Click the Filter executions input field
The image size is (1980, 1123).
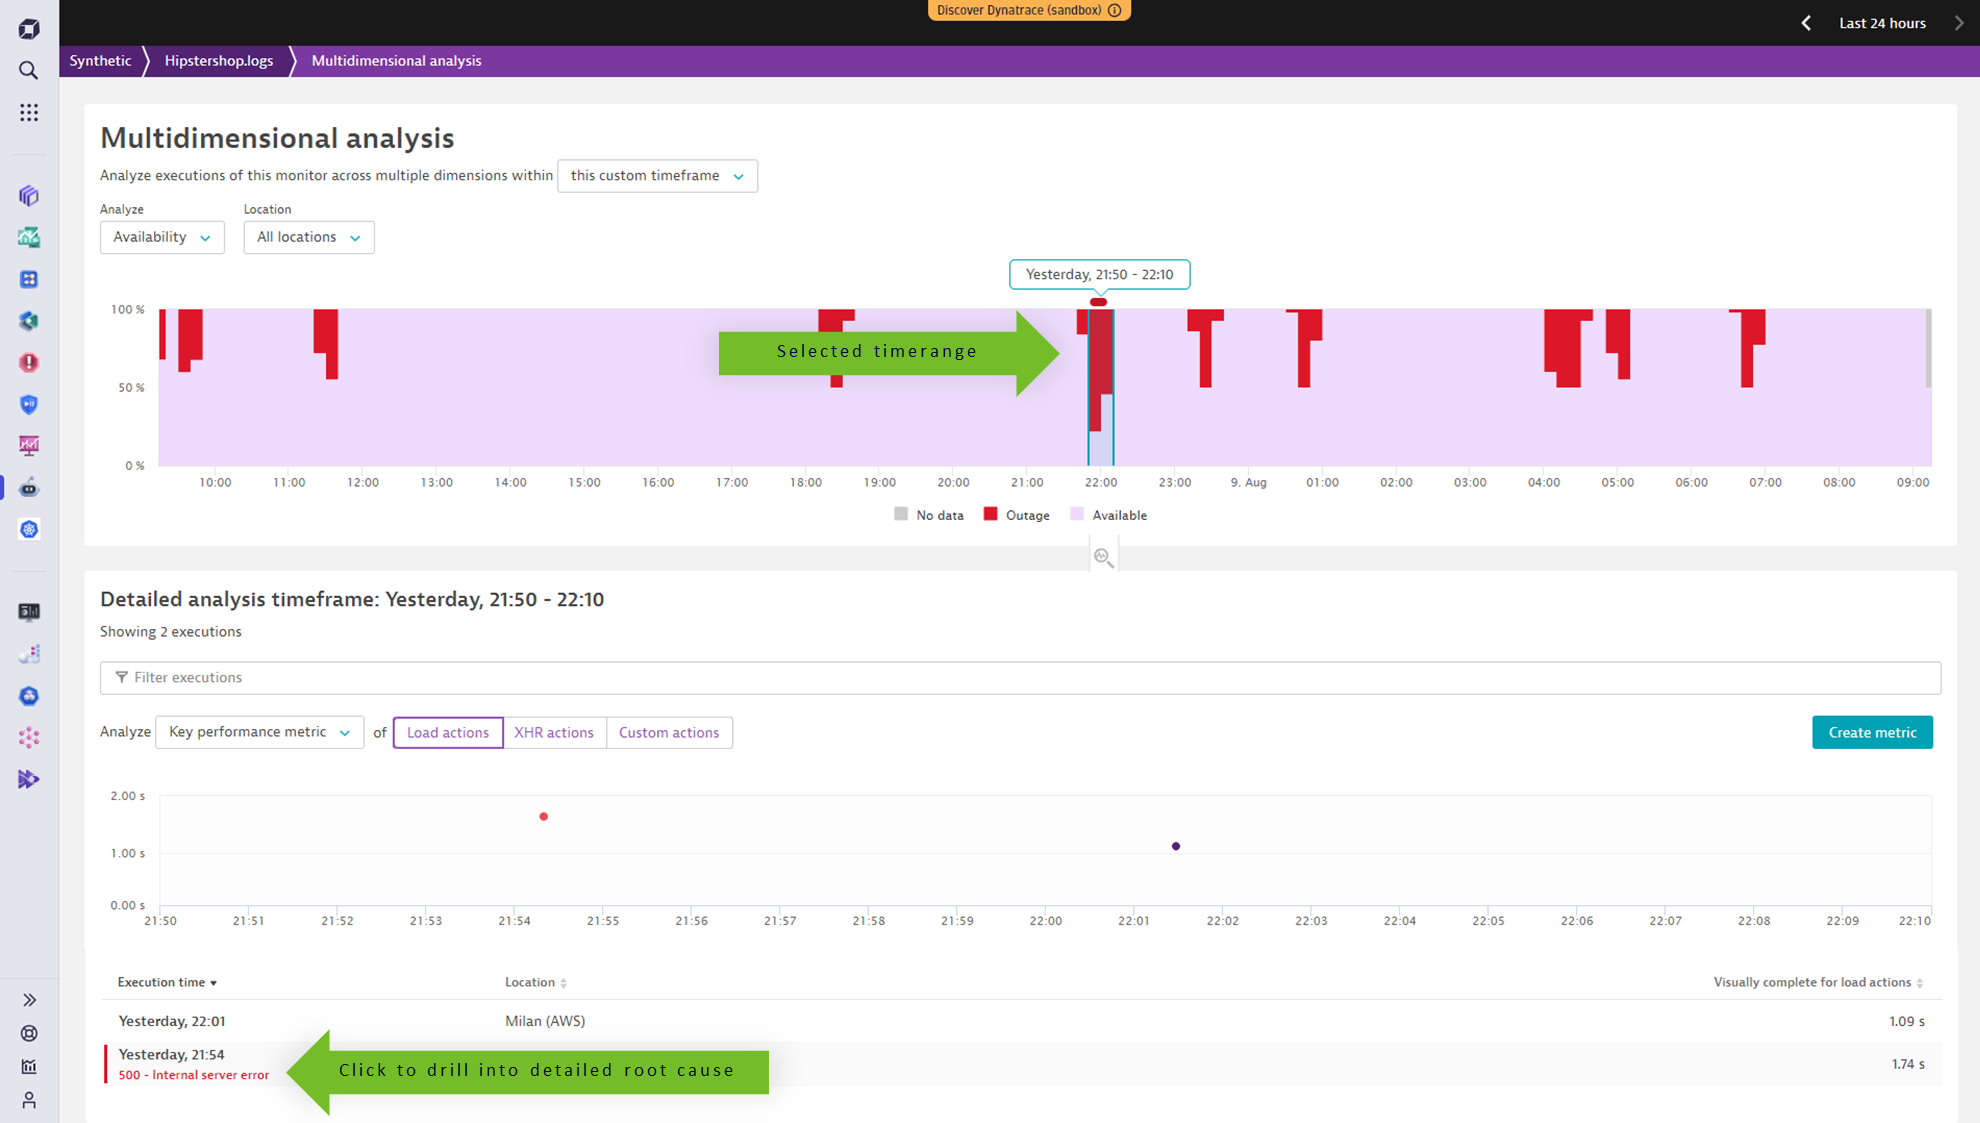(1020, 677)
